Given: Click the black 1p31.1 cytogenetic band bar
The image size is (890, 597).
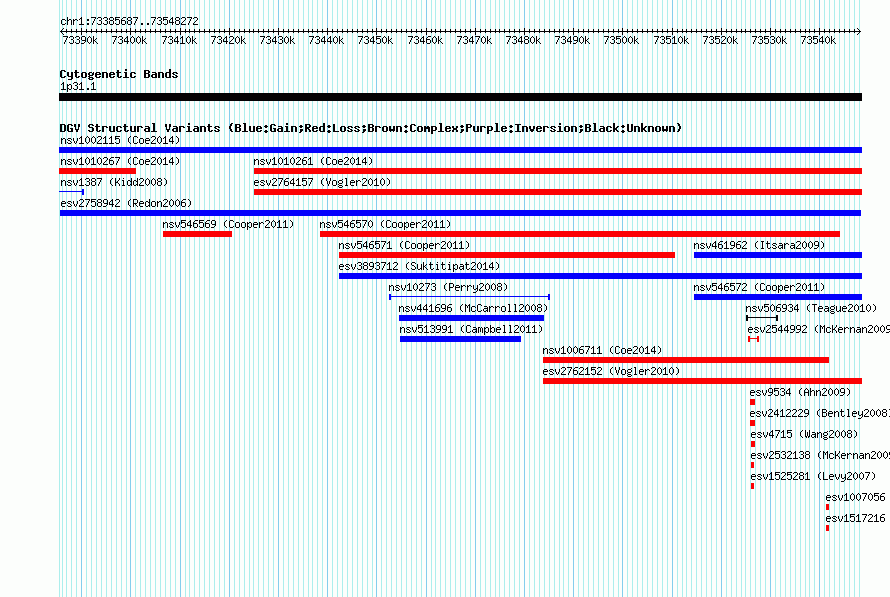Looking at the screenshot, I should click(x=460, y=98).
